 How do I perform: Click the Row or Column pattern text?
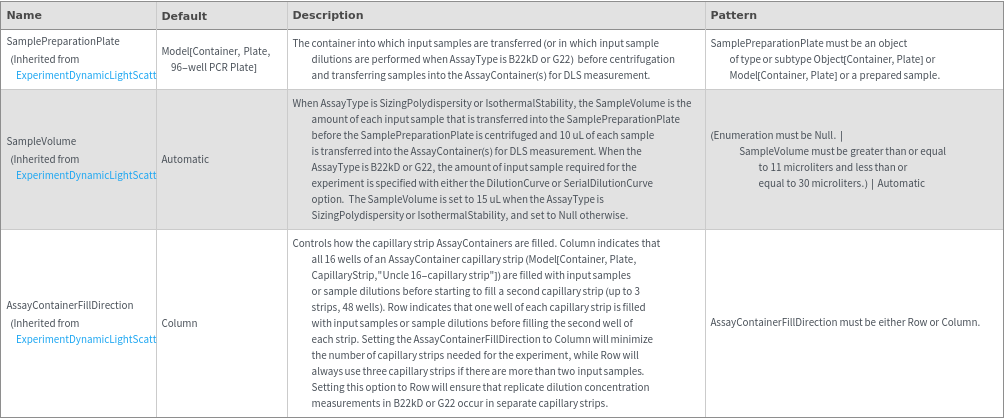point(843,323)
